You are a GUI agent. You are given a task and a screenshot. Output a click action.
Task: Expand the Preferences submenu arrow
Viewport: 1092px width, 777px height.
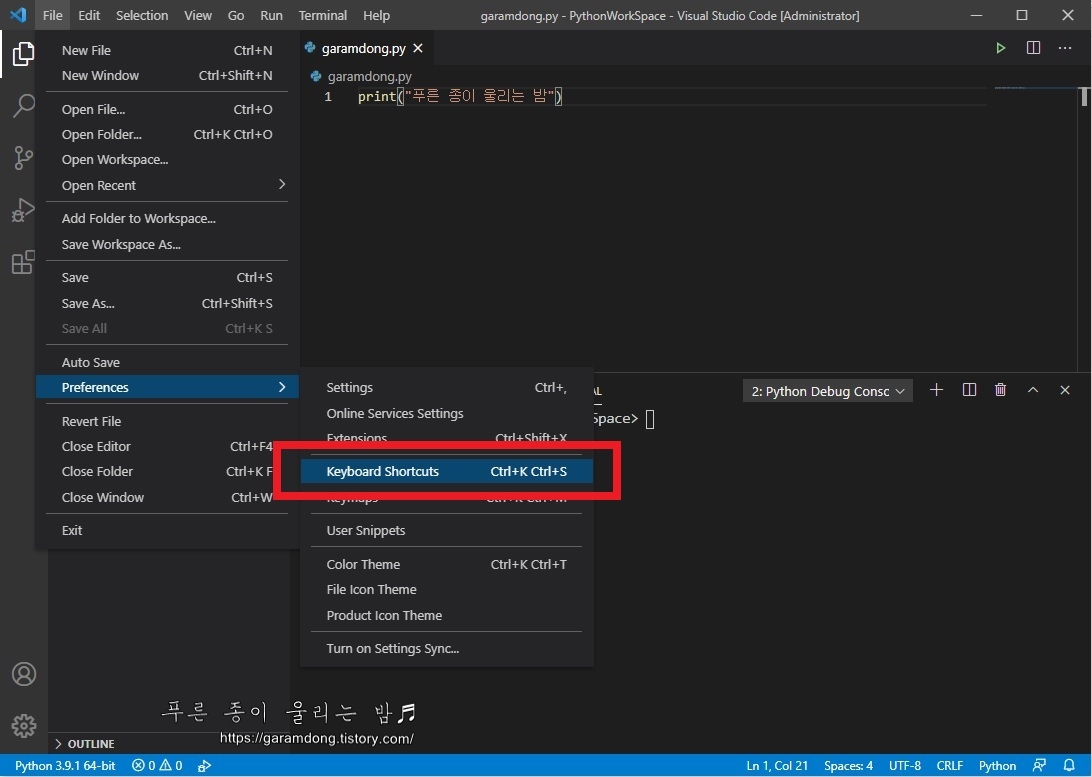282,387
